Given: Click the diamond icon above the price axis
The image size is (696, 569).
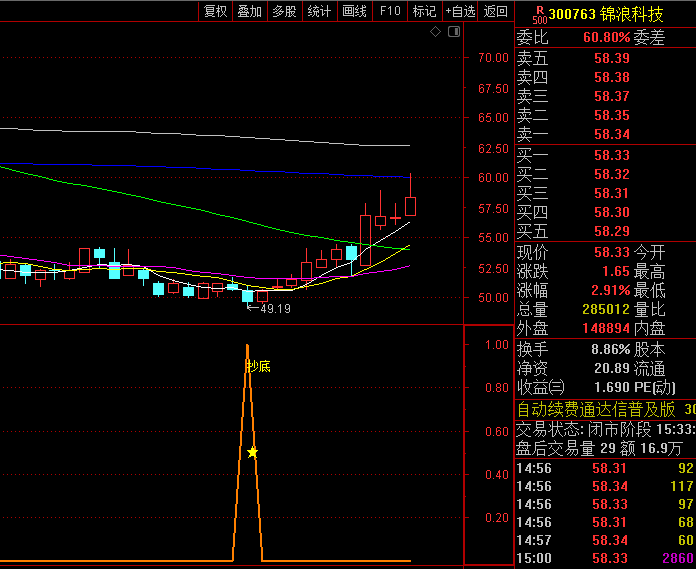Looking at the screenshot, I should pos(436,32).
